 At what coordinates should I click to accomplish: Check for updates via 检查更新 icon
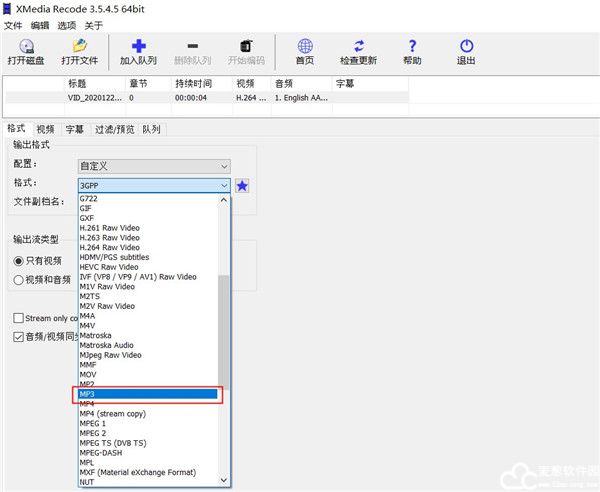tap(359, 46)
